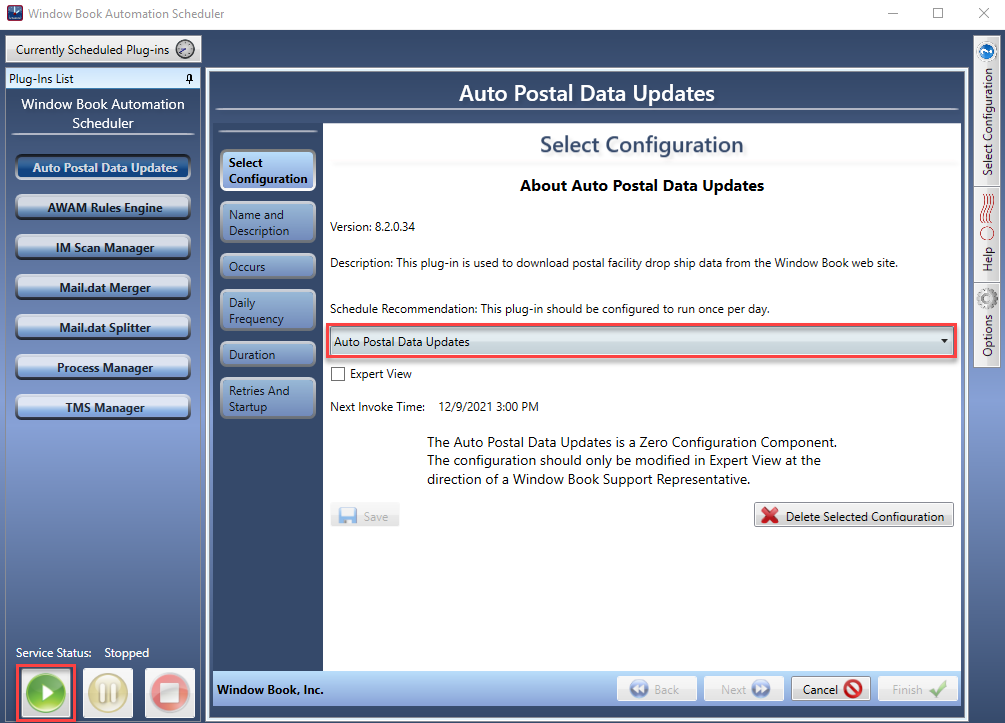Screen dimensions: 1005x723
Task: Open the Options side tab
Action: point(987,325)
